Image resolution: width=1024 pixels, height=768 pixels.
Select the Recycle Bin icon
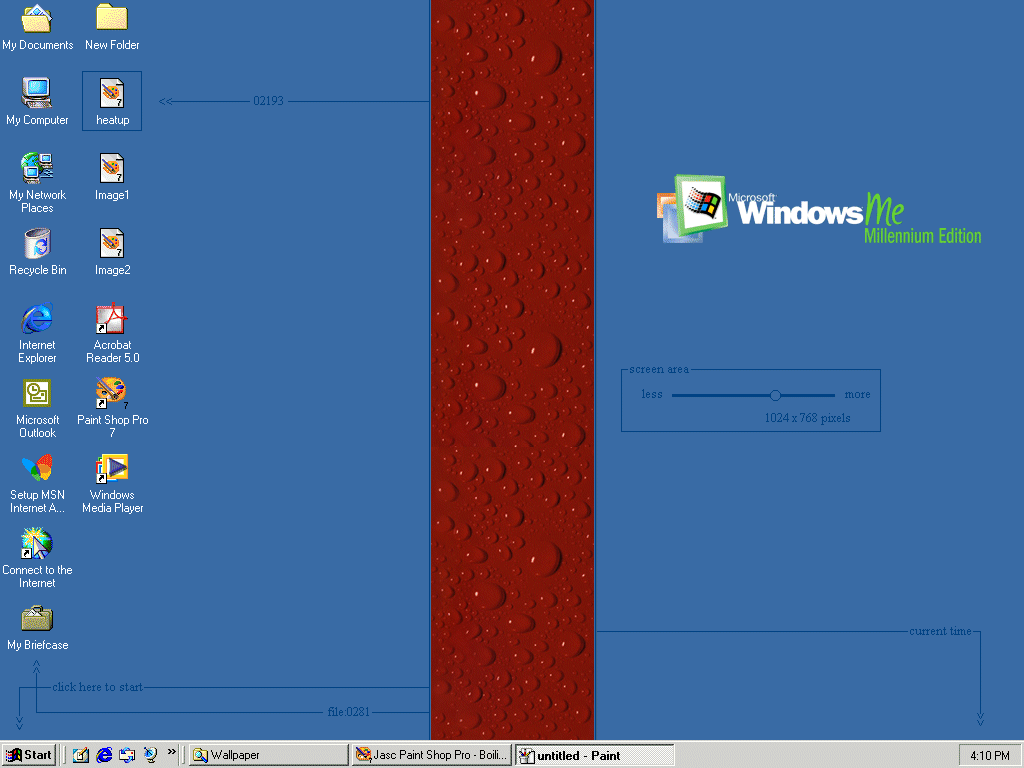tap(37, 252)
